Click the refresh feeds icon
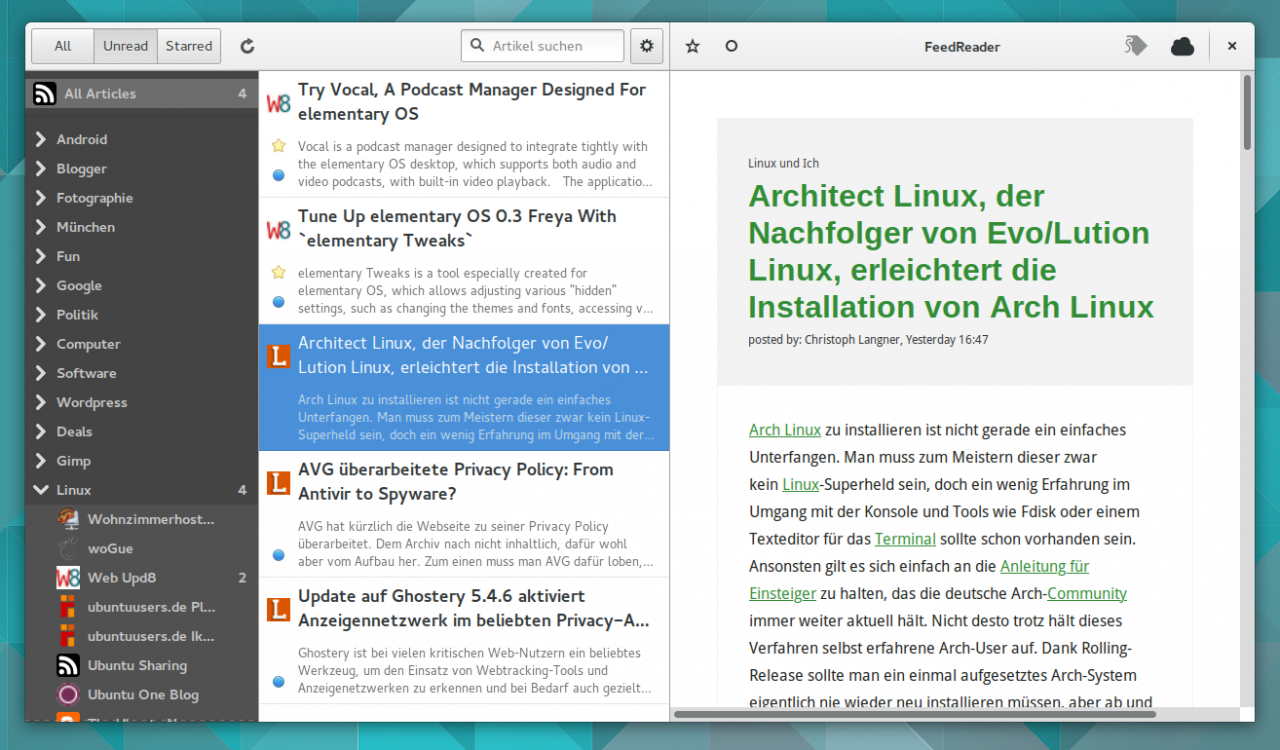The image size is (1280, 750). (248, 46)
